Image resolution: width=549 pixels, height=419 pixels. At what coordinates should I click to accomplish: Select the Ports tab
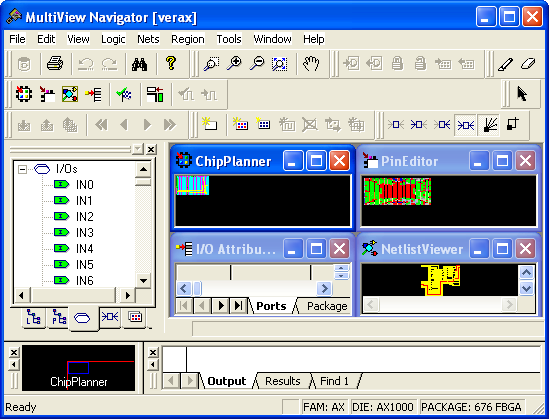(271, 306)
